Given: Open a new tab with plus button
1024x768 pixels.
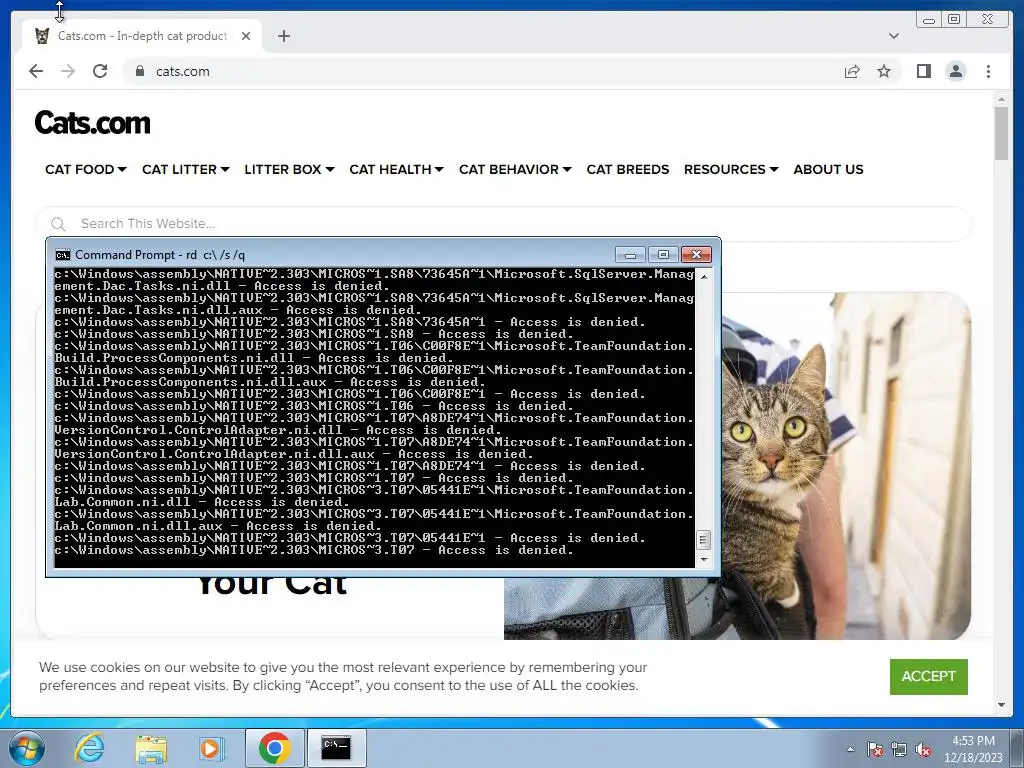Looking at the screenshot, I should tap(283, 36).
